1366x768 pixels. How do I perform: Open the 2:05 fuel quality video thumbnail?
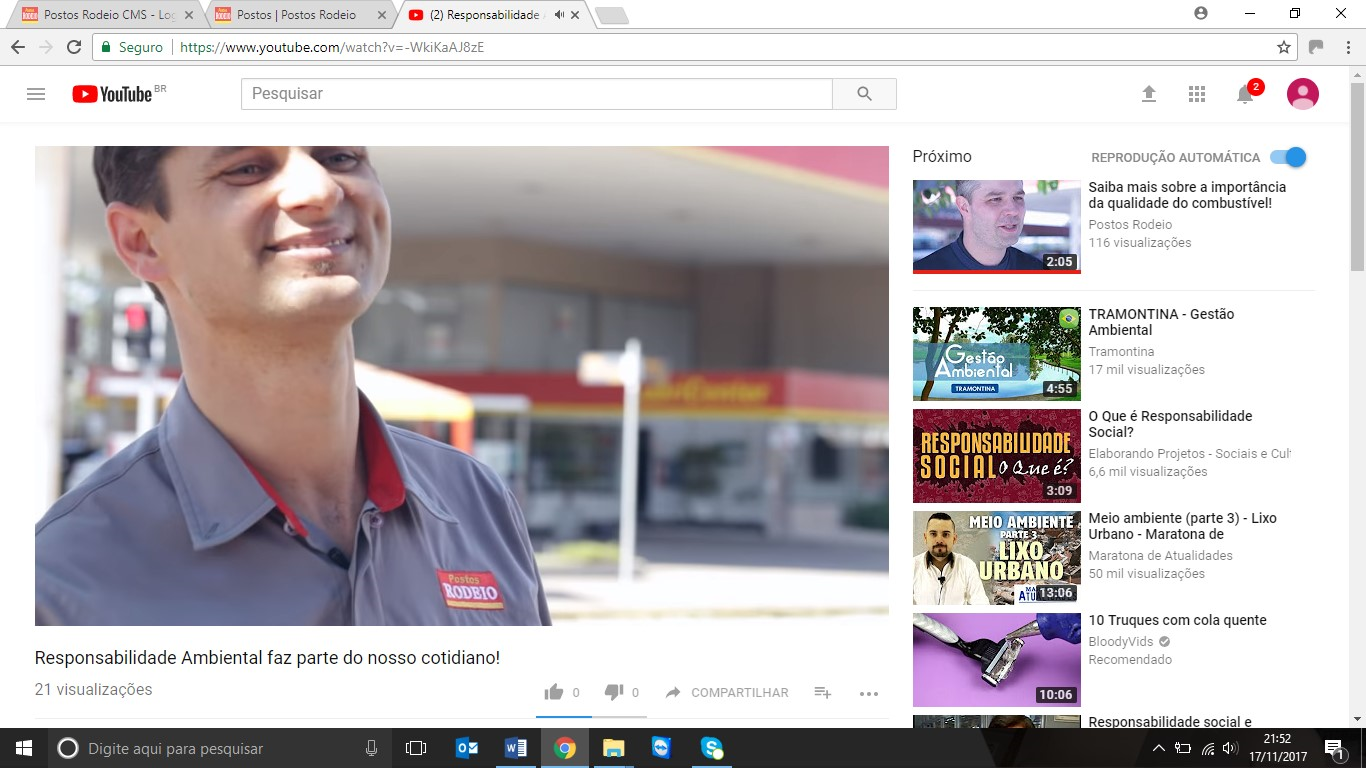(x=997, y=227)
